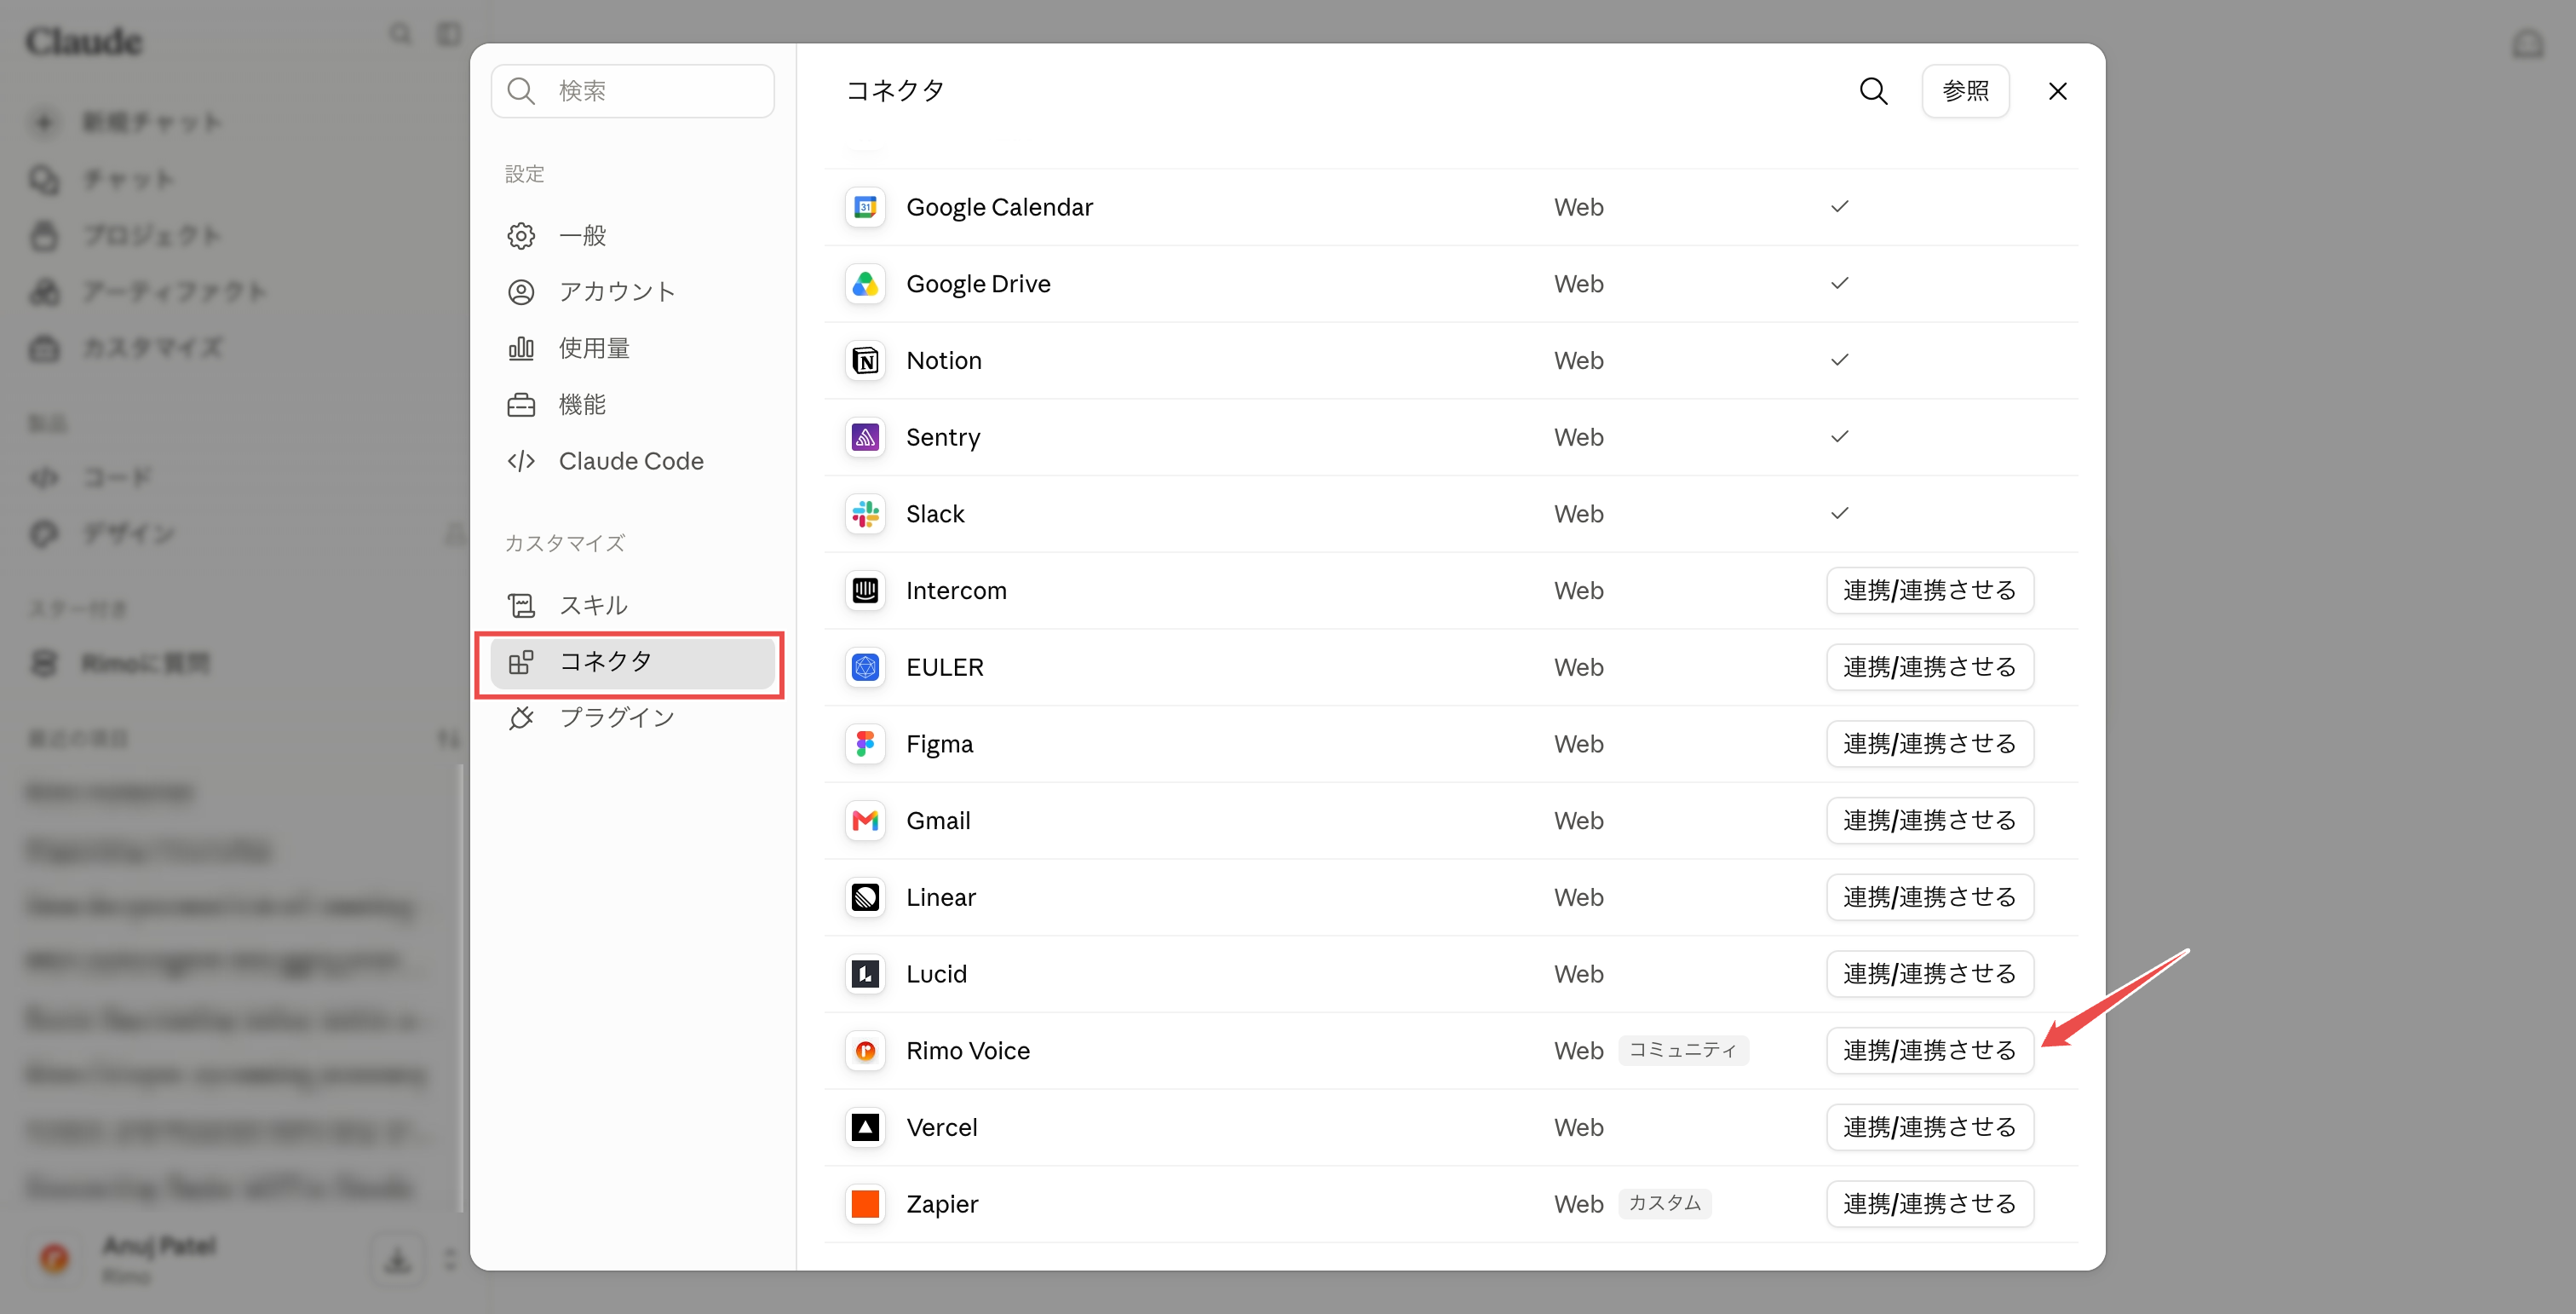Click the Google Calendar connector icon
The width and height of the screenshot is (2576, 1314).
(865, 207)
